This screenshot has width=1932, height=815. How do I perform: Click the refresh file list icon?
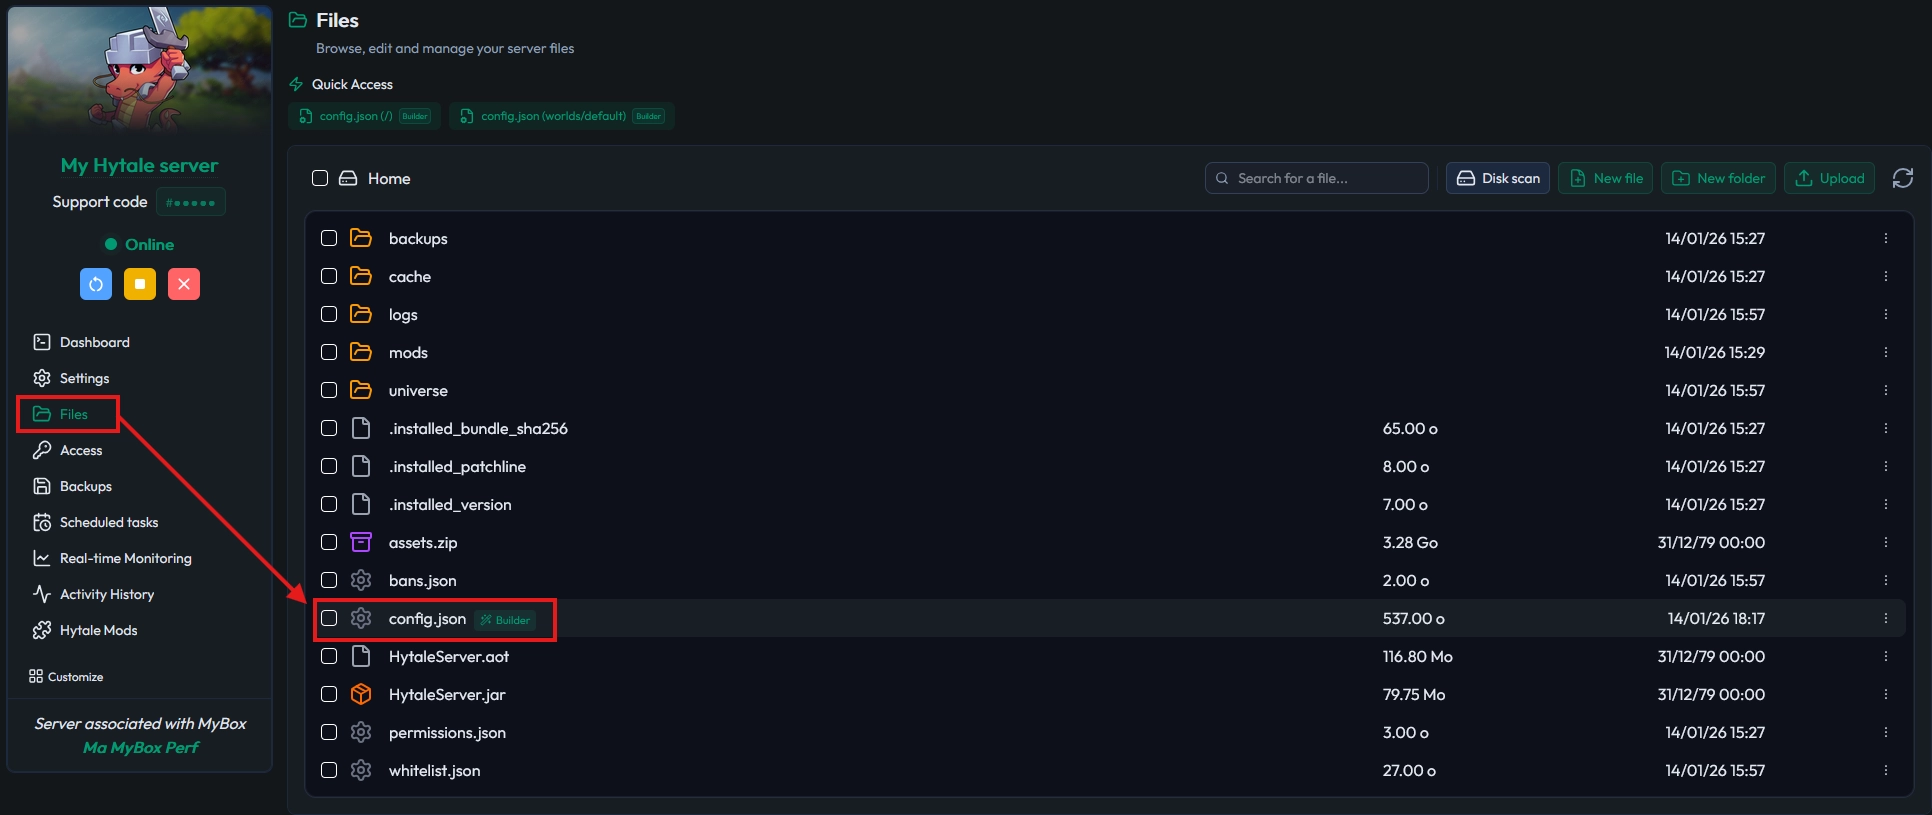(1902, 178)
